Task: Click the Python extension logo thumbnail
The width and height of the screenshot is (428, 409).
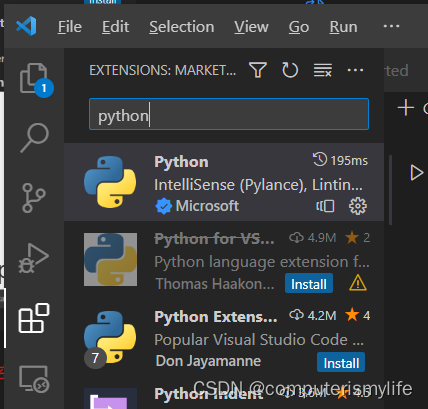Action: (110, 182)
